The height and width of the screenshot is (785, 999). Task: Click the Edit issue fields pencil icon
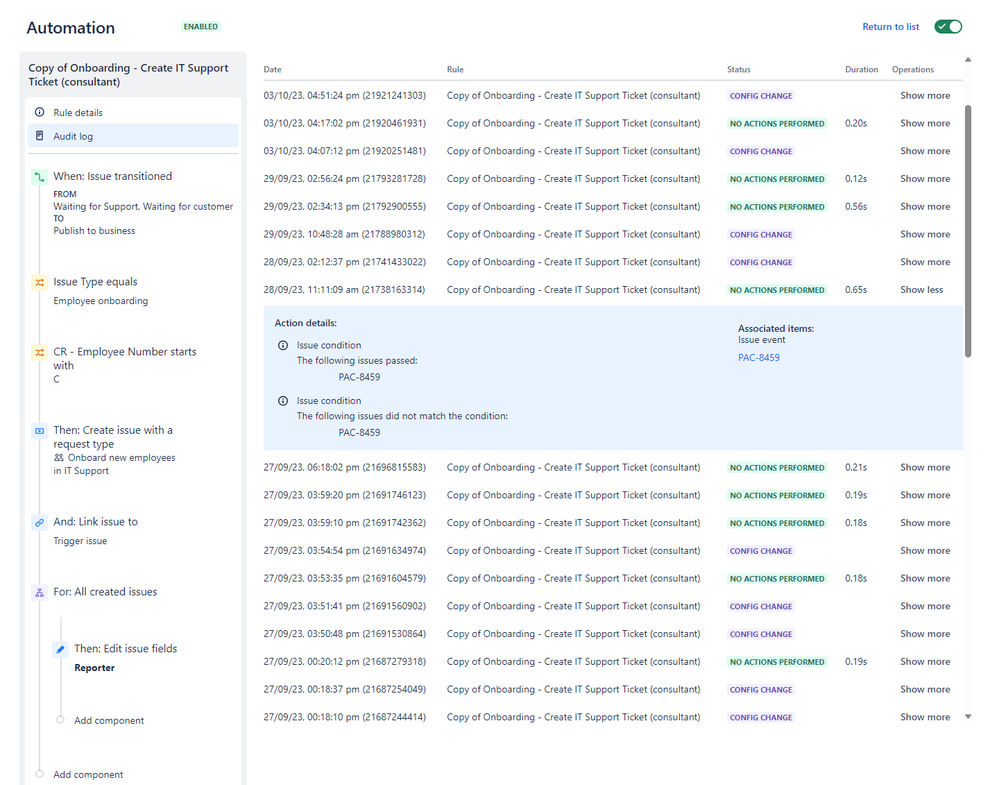[61, 649]
